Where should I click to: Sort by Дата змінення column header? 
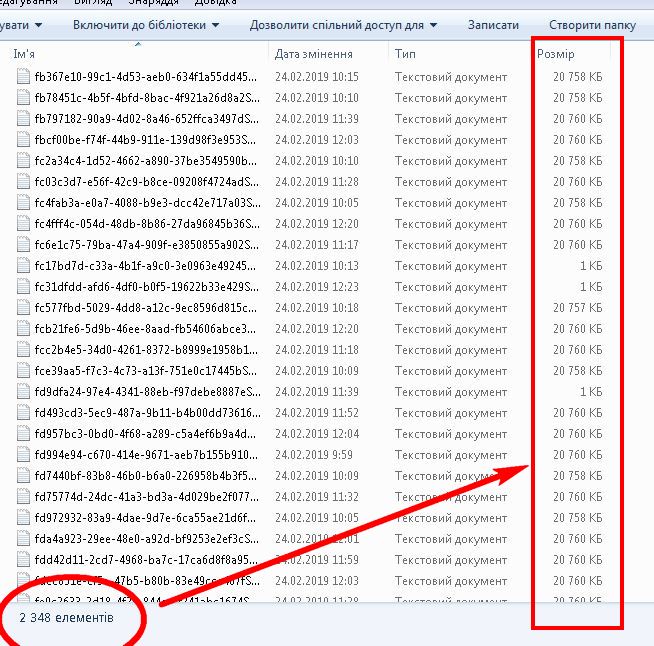coord(313,54)
